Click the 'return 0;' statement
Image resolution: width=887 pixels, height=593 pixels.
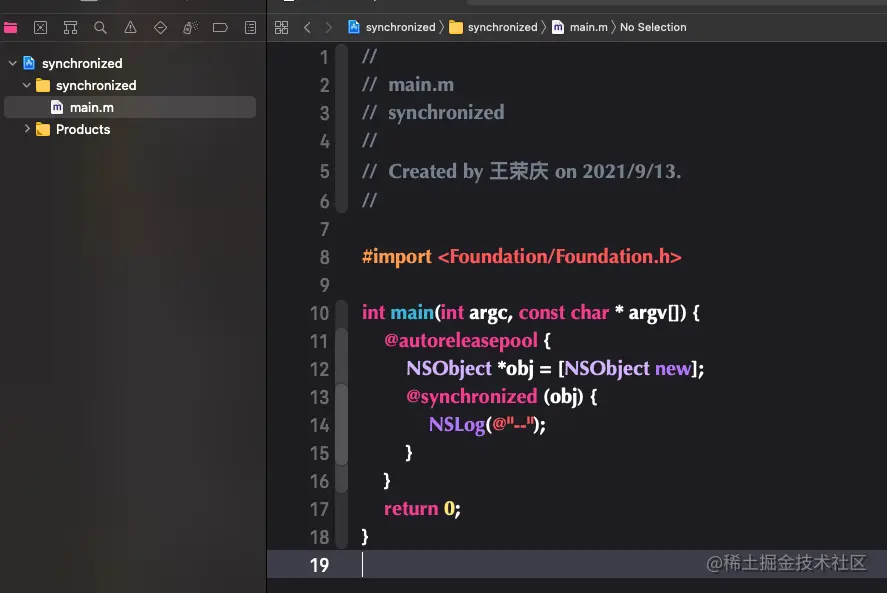coord(423,508)
